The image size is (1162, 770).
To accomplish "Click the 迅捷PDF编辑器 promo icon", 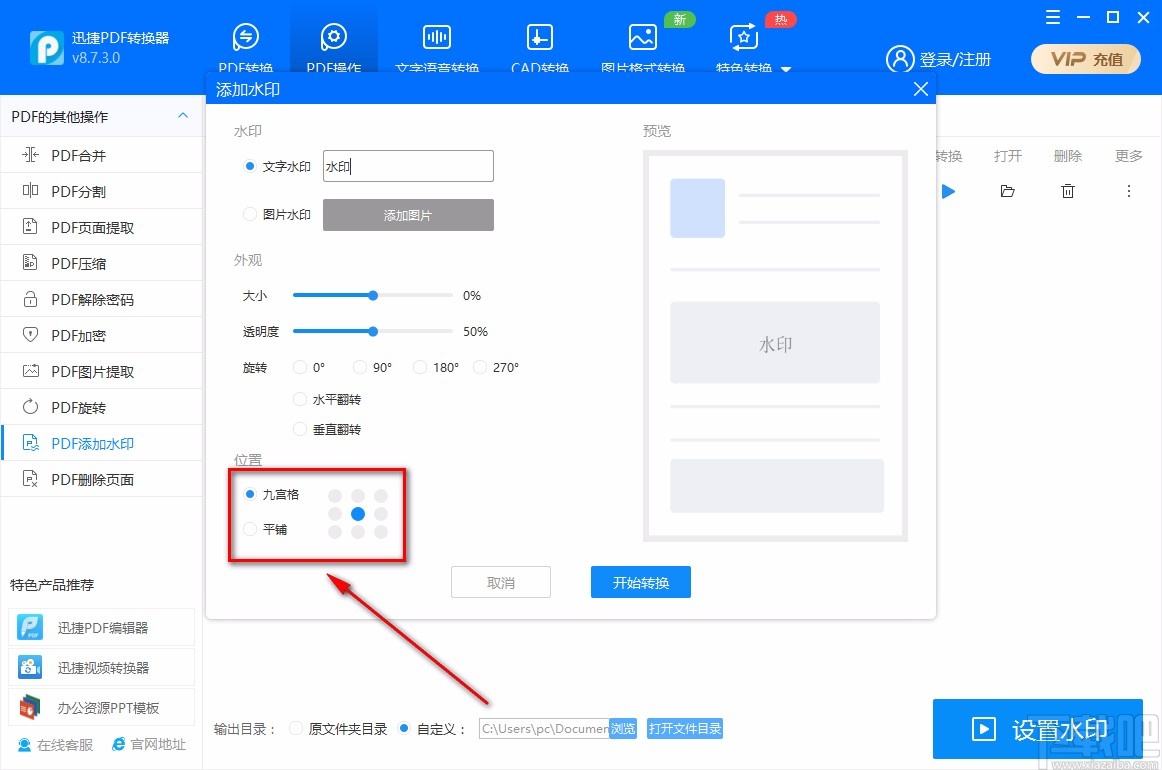I will 29,627.
